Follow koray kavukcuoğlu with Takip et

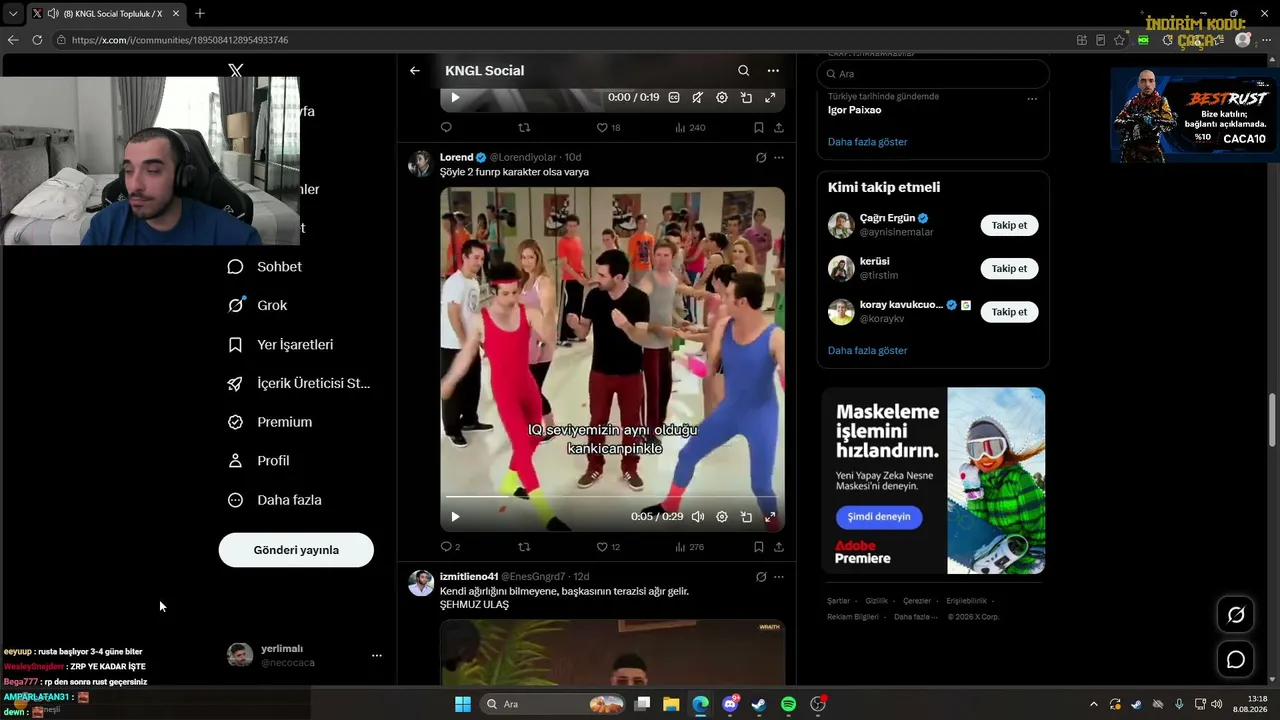pyautogui.click(x=1009, y=312)
